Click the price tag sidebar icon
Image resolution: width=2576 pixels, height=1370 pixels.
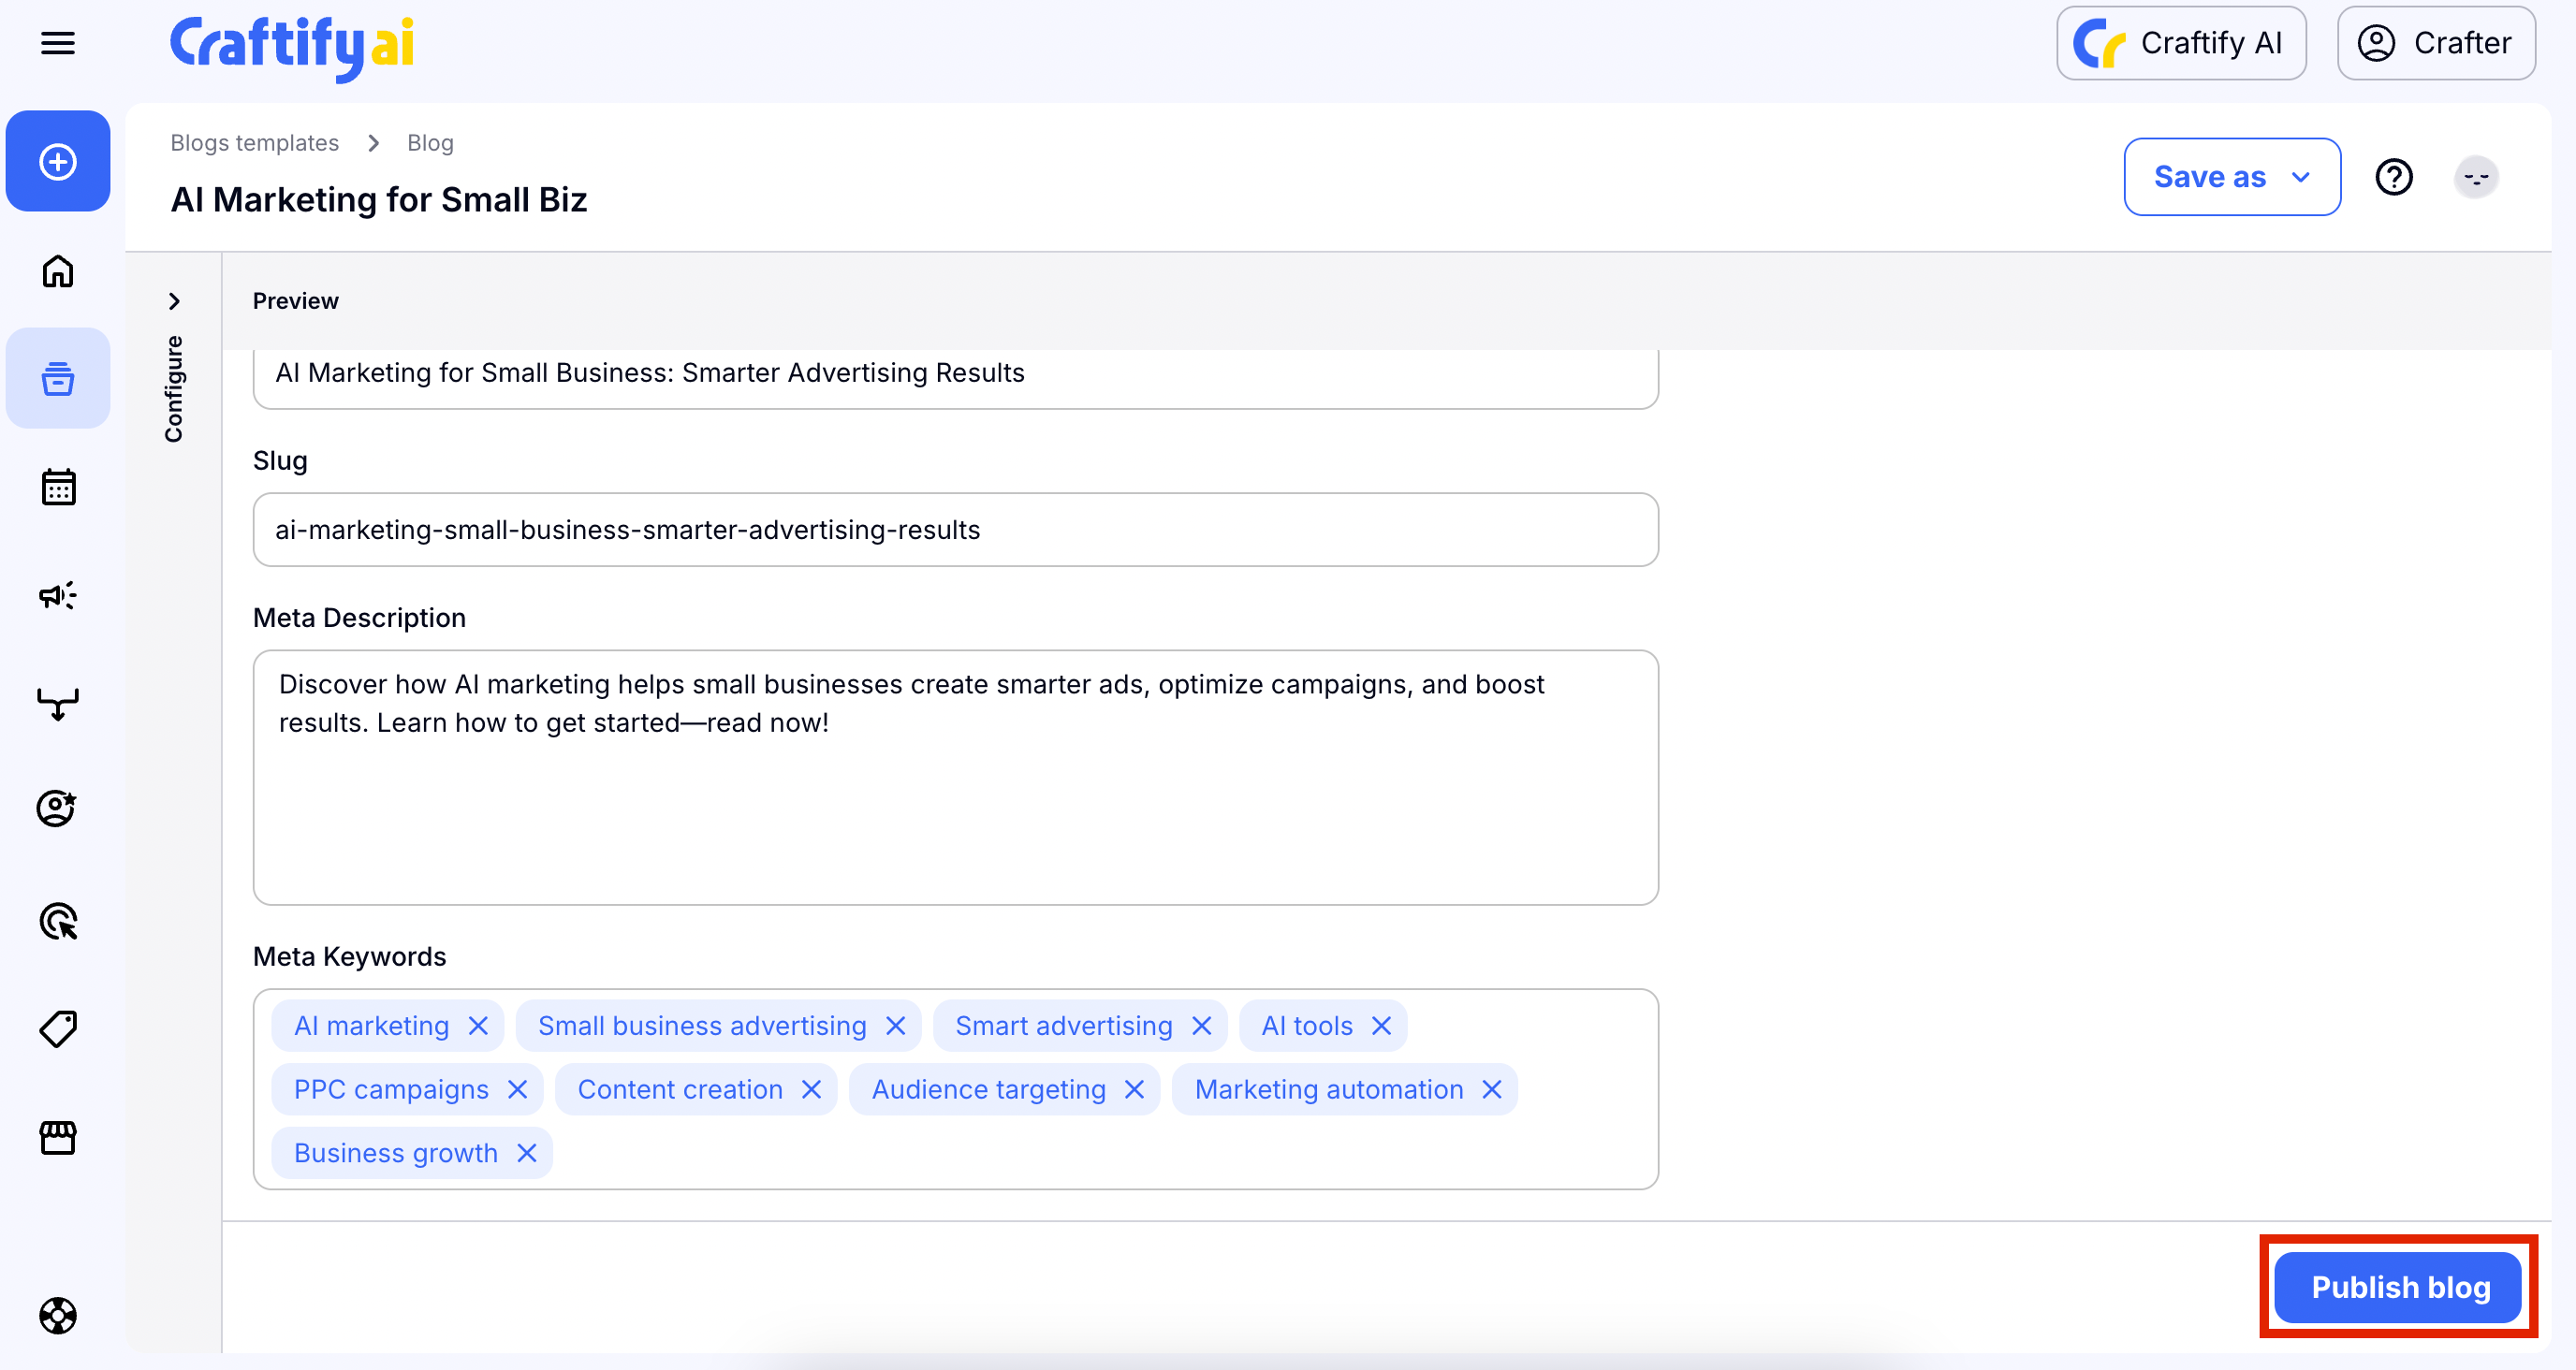(x=58, y=1029)
